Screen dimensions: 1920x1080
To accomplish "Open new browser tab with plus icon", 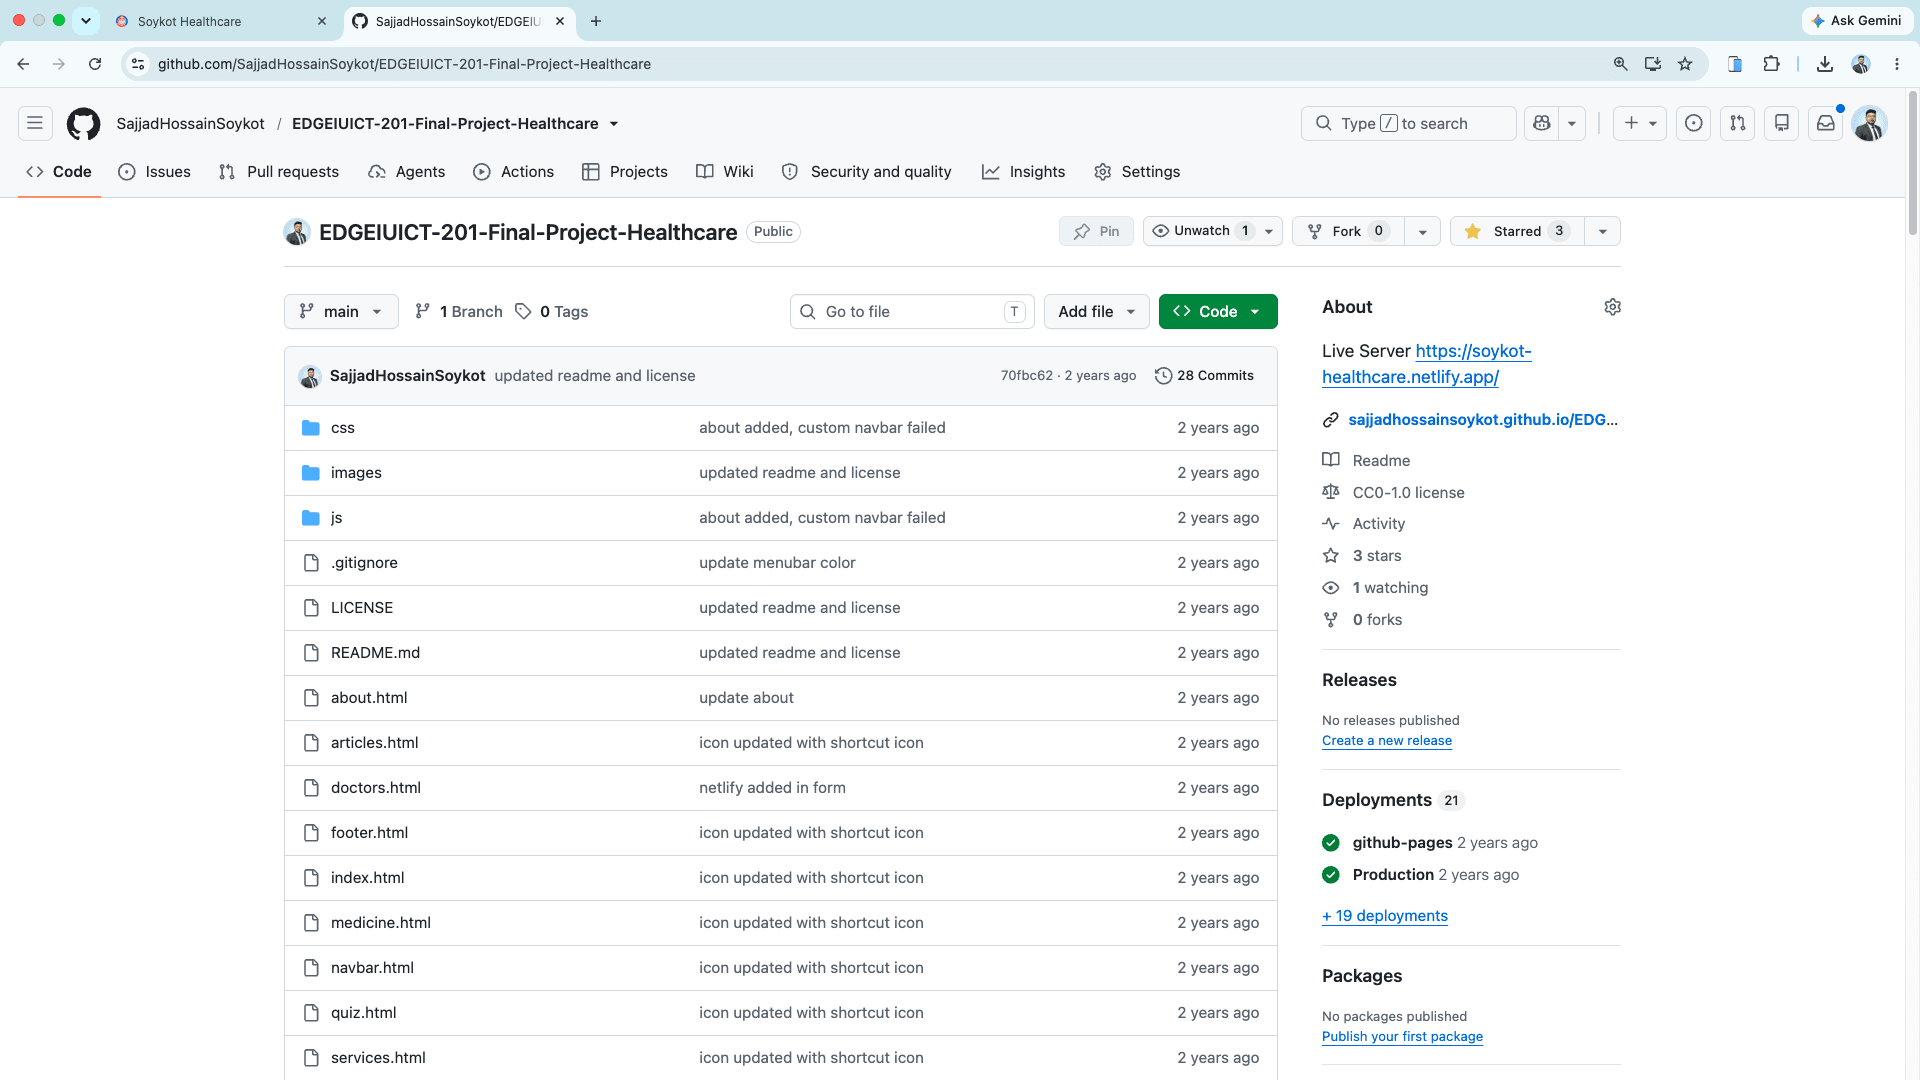I will point(596,21).
